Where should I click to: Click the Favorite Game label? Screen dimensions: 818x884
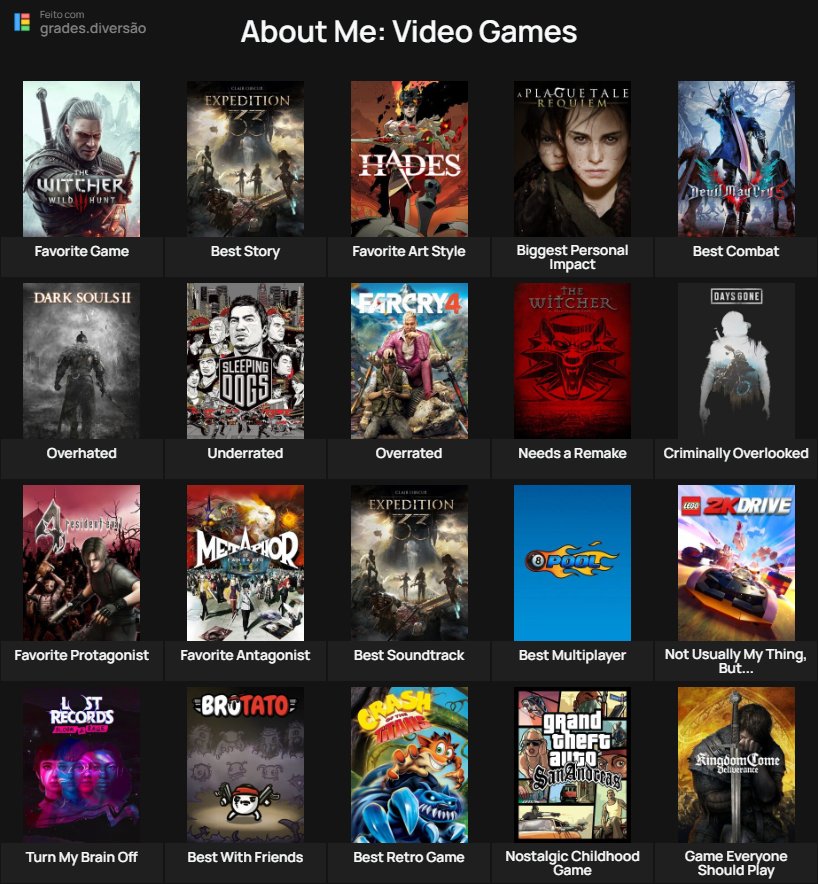82,251
